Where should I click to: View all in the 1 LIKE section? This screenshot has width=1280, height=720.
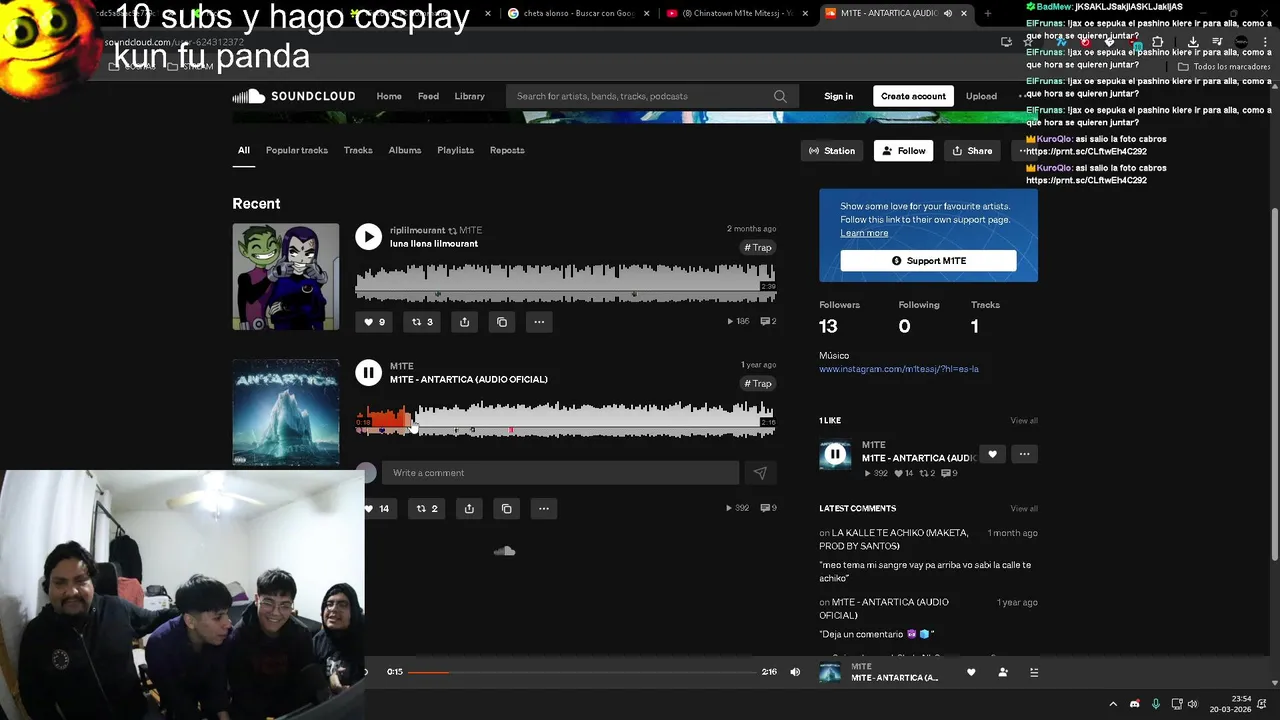[1024, 421]
